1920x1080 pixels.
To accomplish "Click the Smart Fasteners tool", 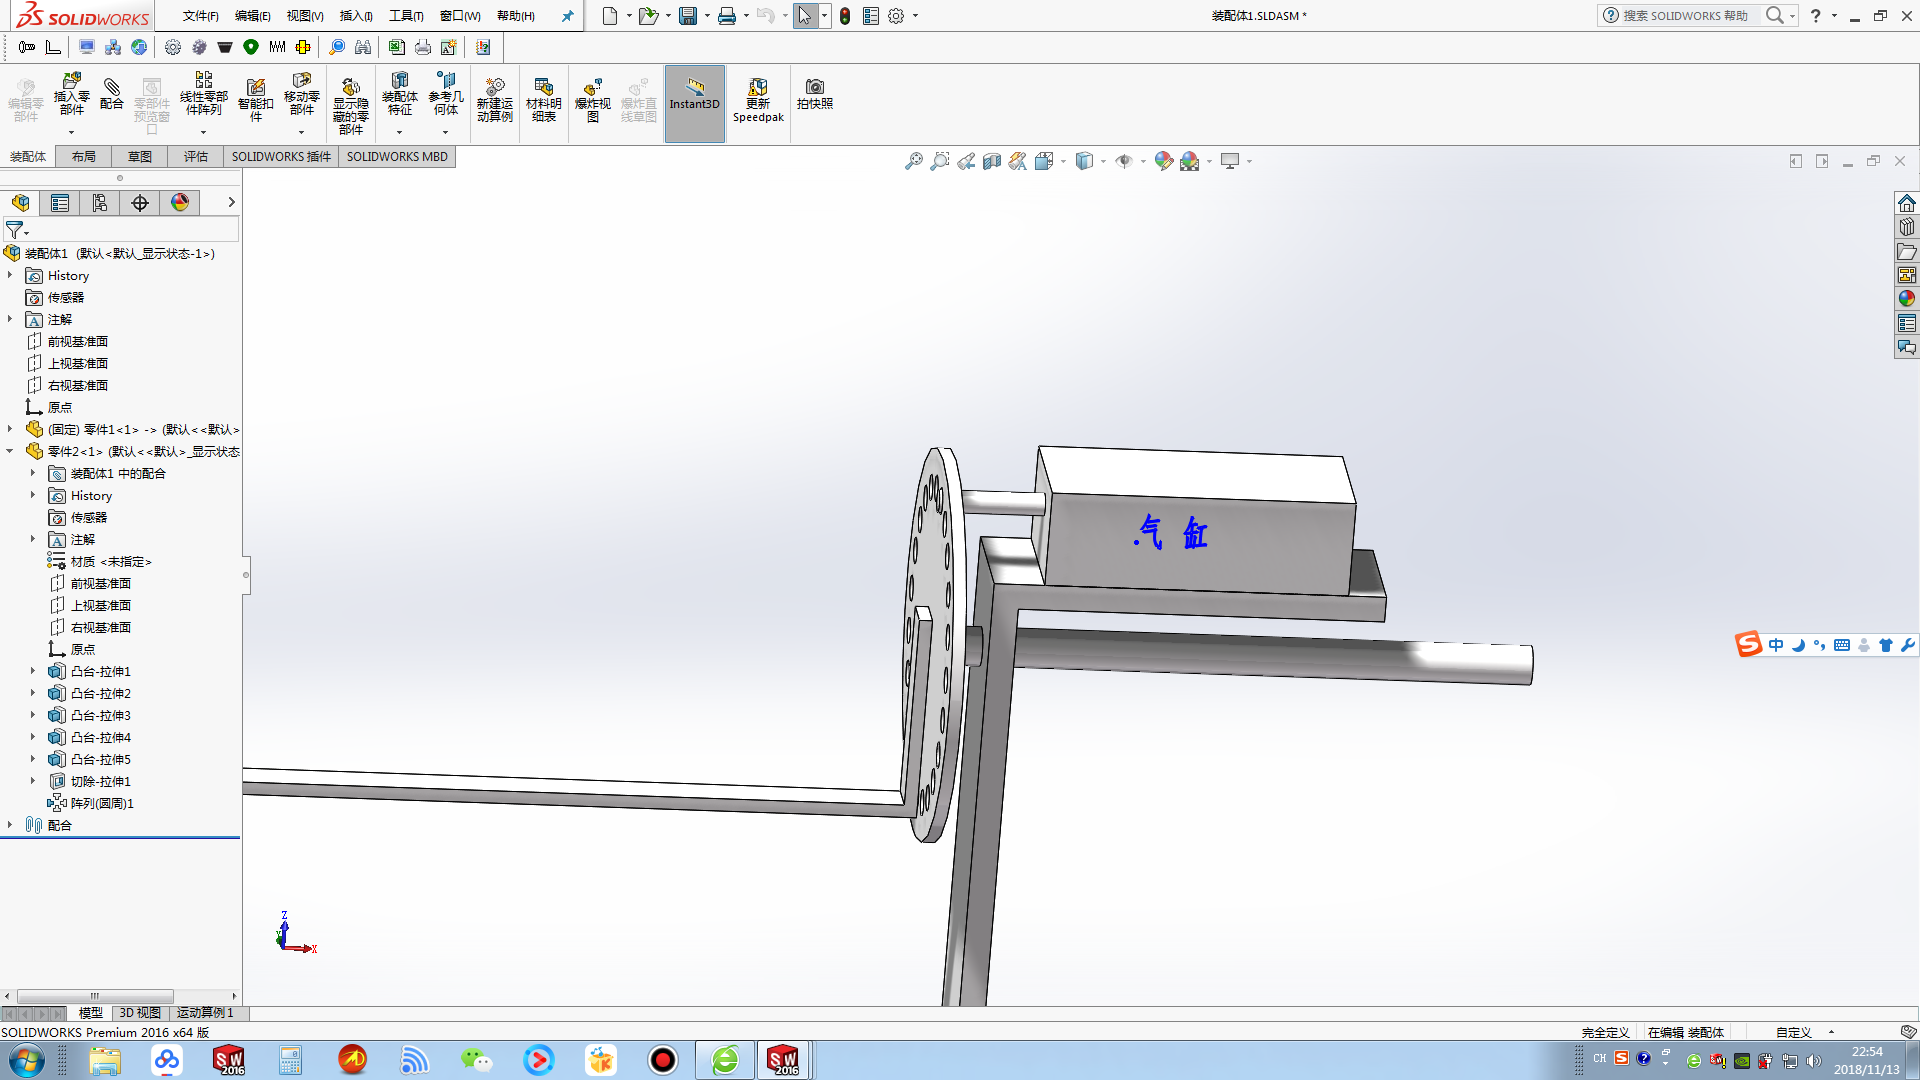I will (255, 100).
